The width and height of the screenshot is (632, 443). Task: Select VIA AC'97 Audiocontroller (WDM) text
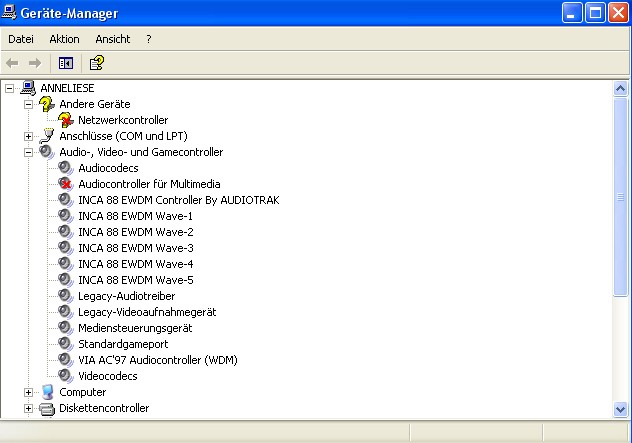tap(158, 360)
